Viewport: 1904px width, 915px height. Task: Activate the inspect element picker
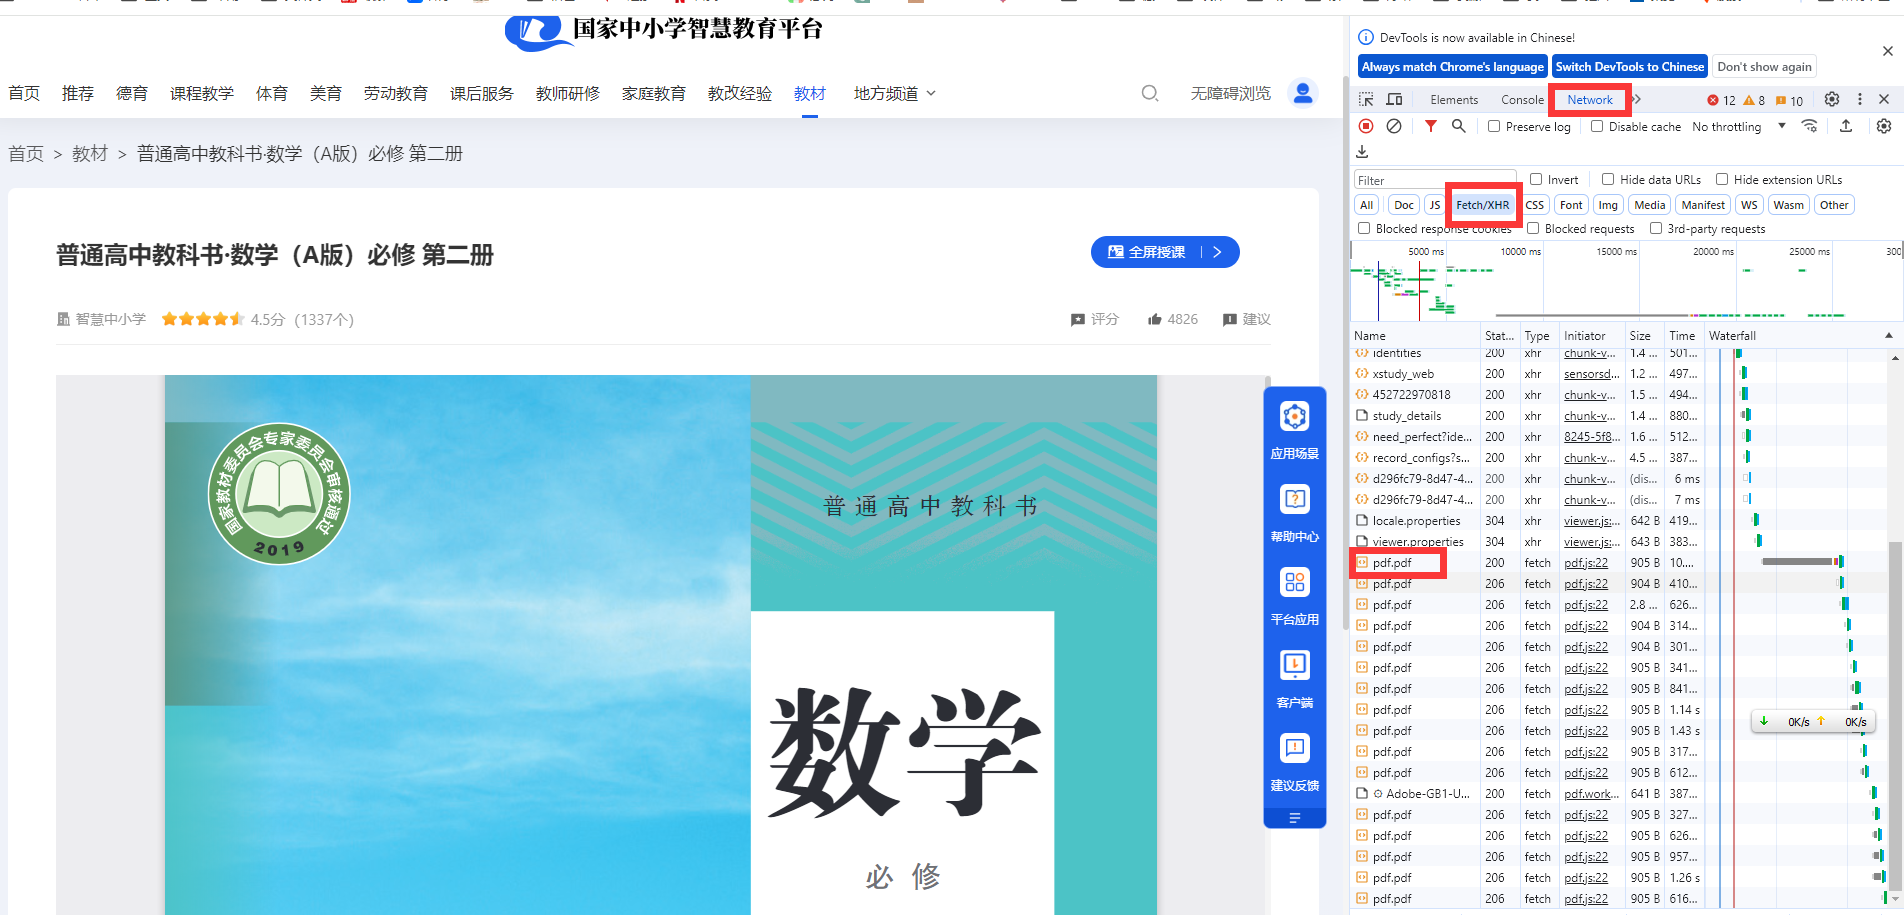coord(1366,99)
